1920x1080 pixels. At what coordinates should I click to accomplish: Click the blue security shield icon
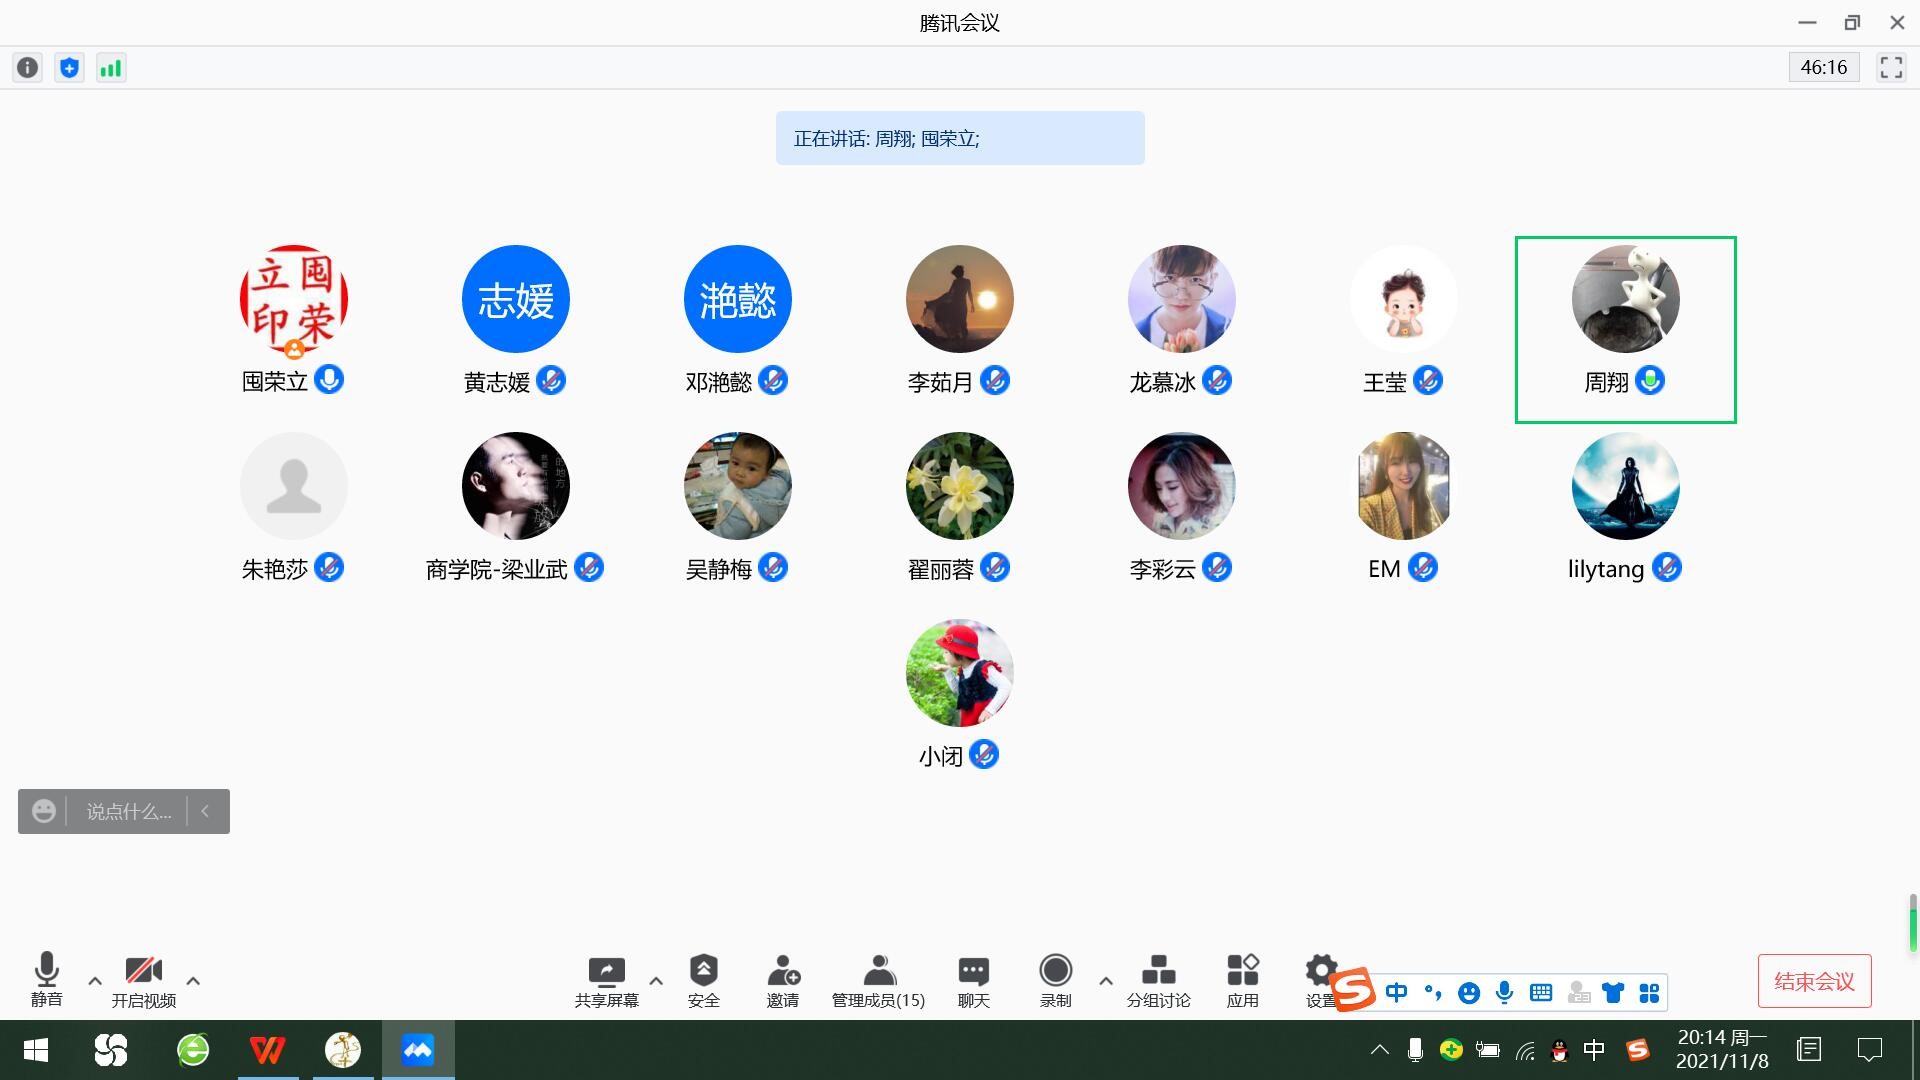tap(69, 68)
